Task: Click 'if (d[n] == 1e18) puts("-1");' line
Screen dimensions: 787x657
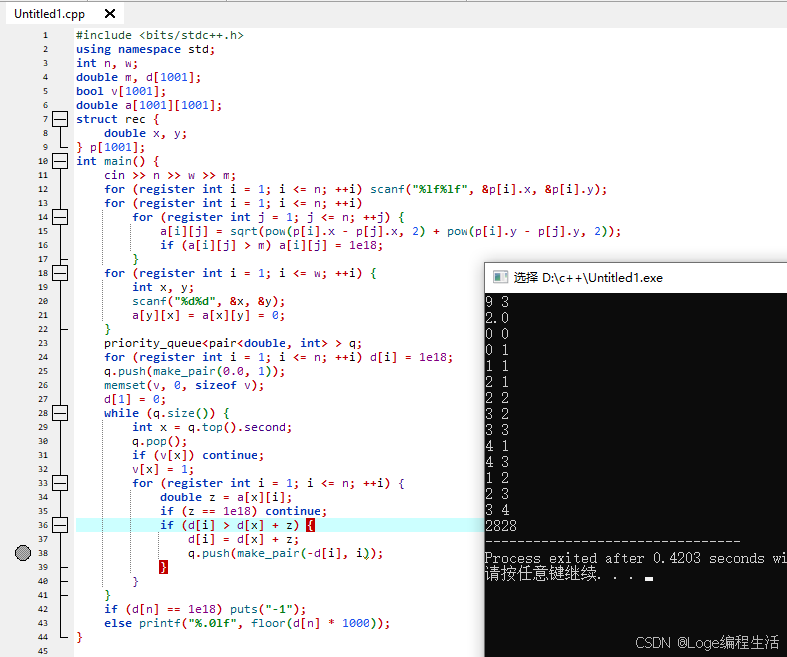Action: (x=205, y=609)
